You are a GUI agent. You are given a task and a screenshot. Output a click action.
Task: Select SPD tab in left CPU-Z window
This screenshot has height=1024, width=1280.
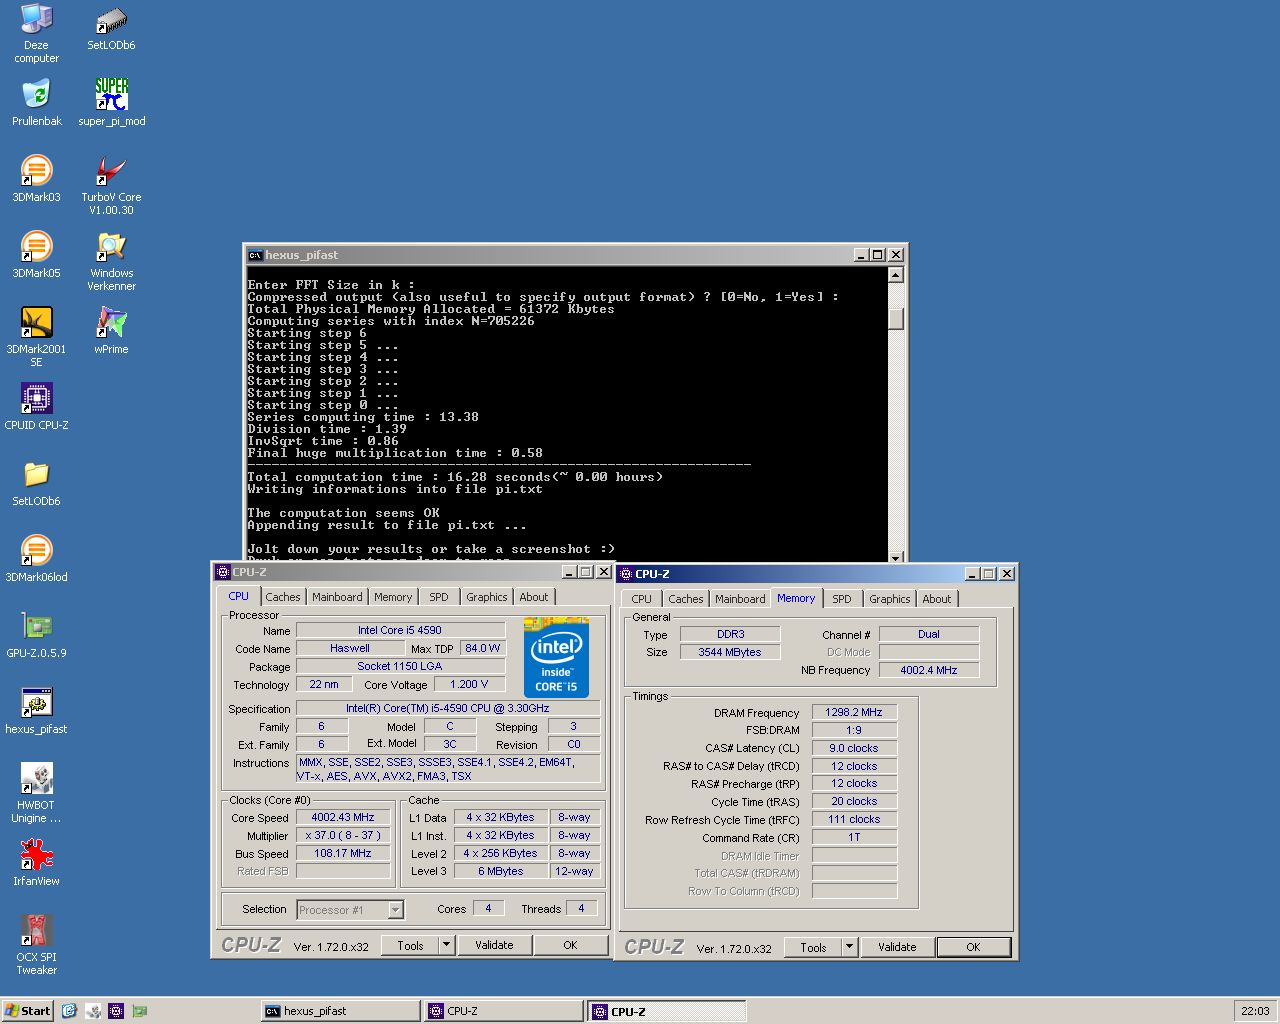click(439, 597)
